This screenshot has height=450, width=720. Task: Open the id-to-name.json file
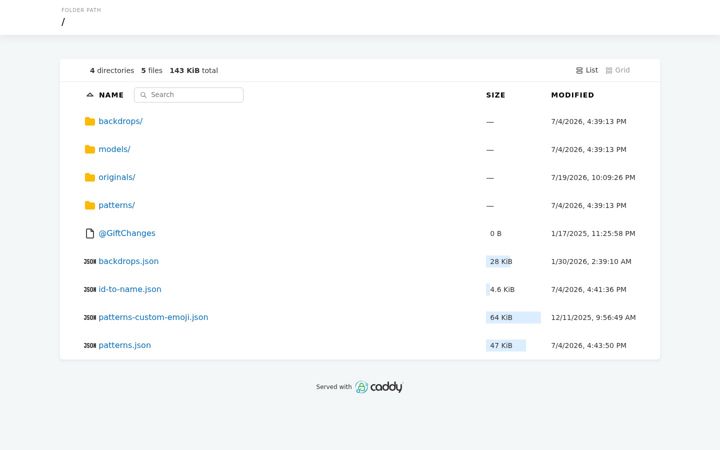click(129, 289)
